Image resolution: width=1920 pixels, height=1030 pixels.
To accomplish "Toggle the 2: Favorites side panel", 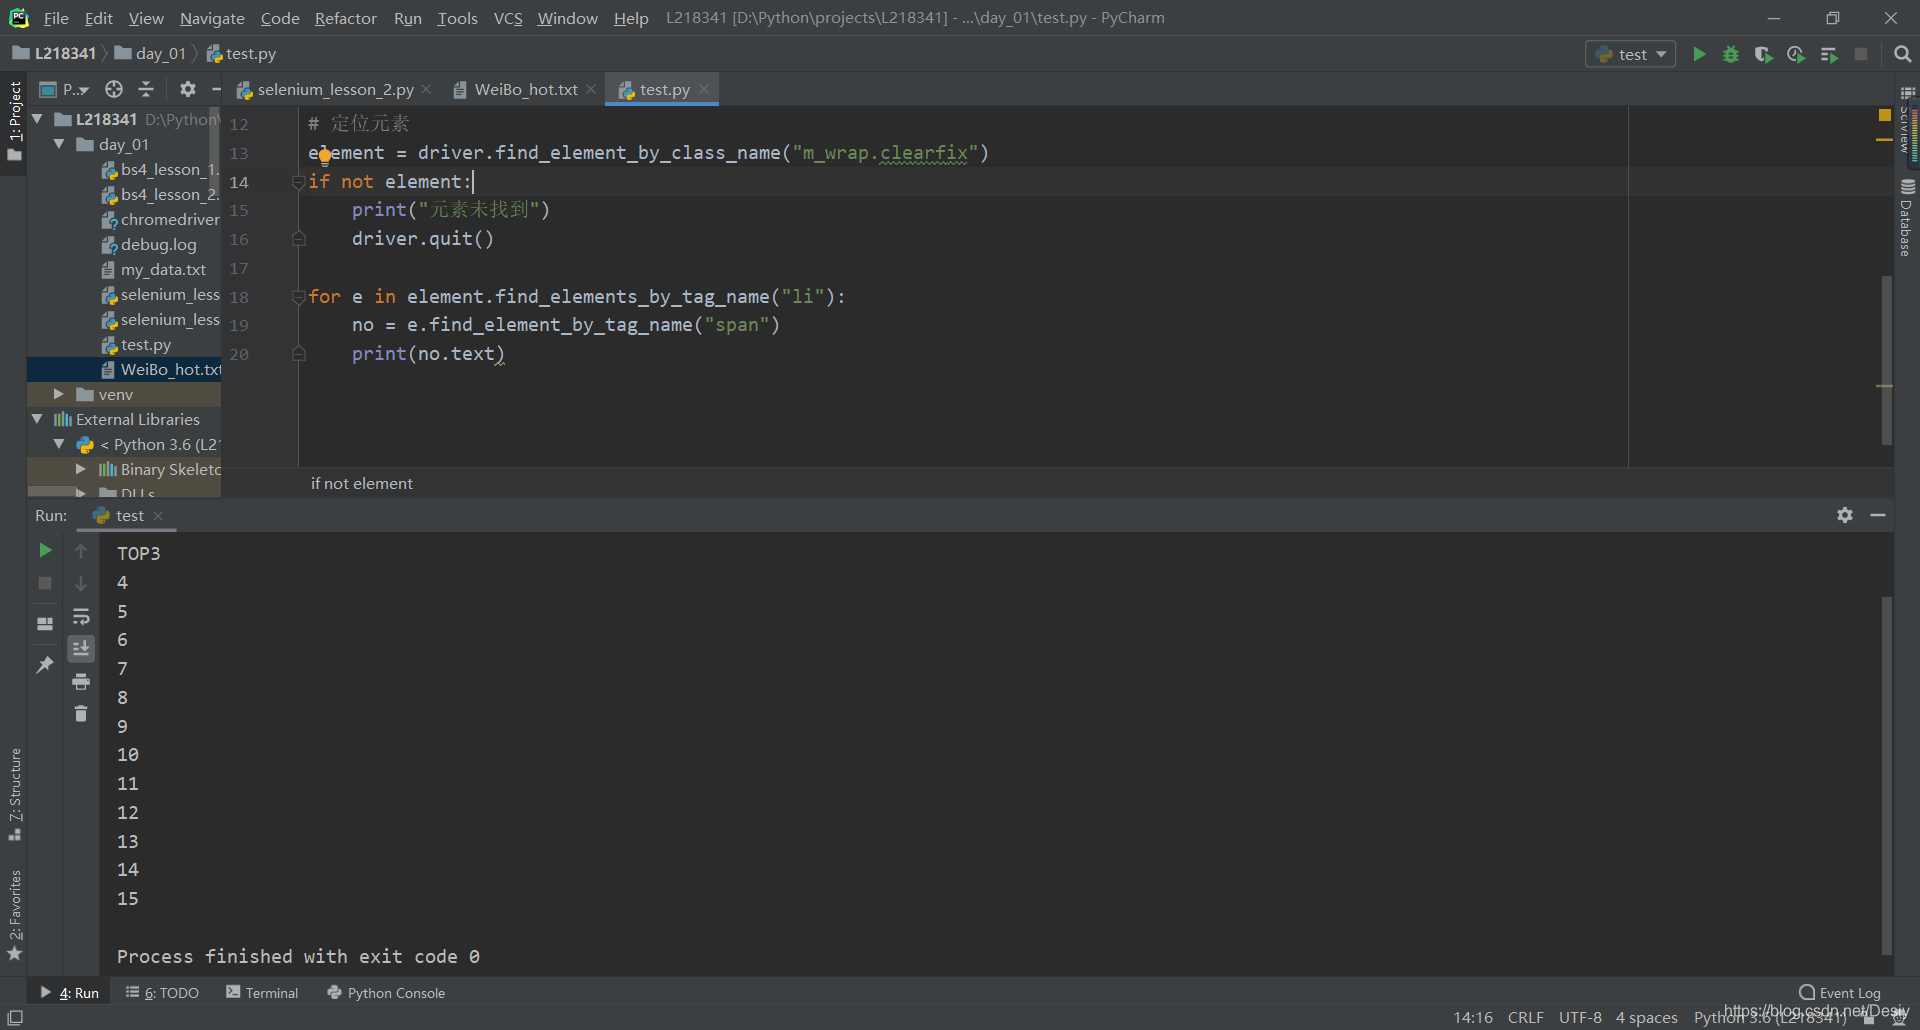I will (14, 914).
